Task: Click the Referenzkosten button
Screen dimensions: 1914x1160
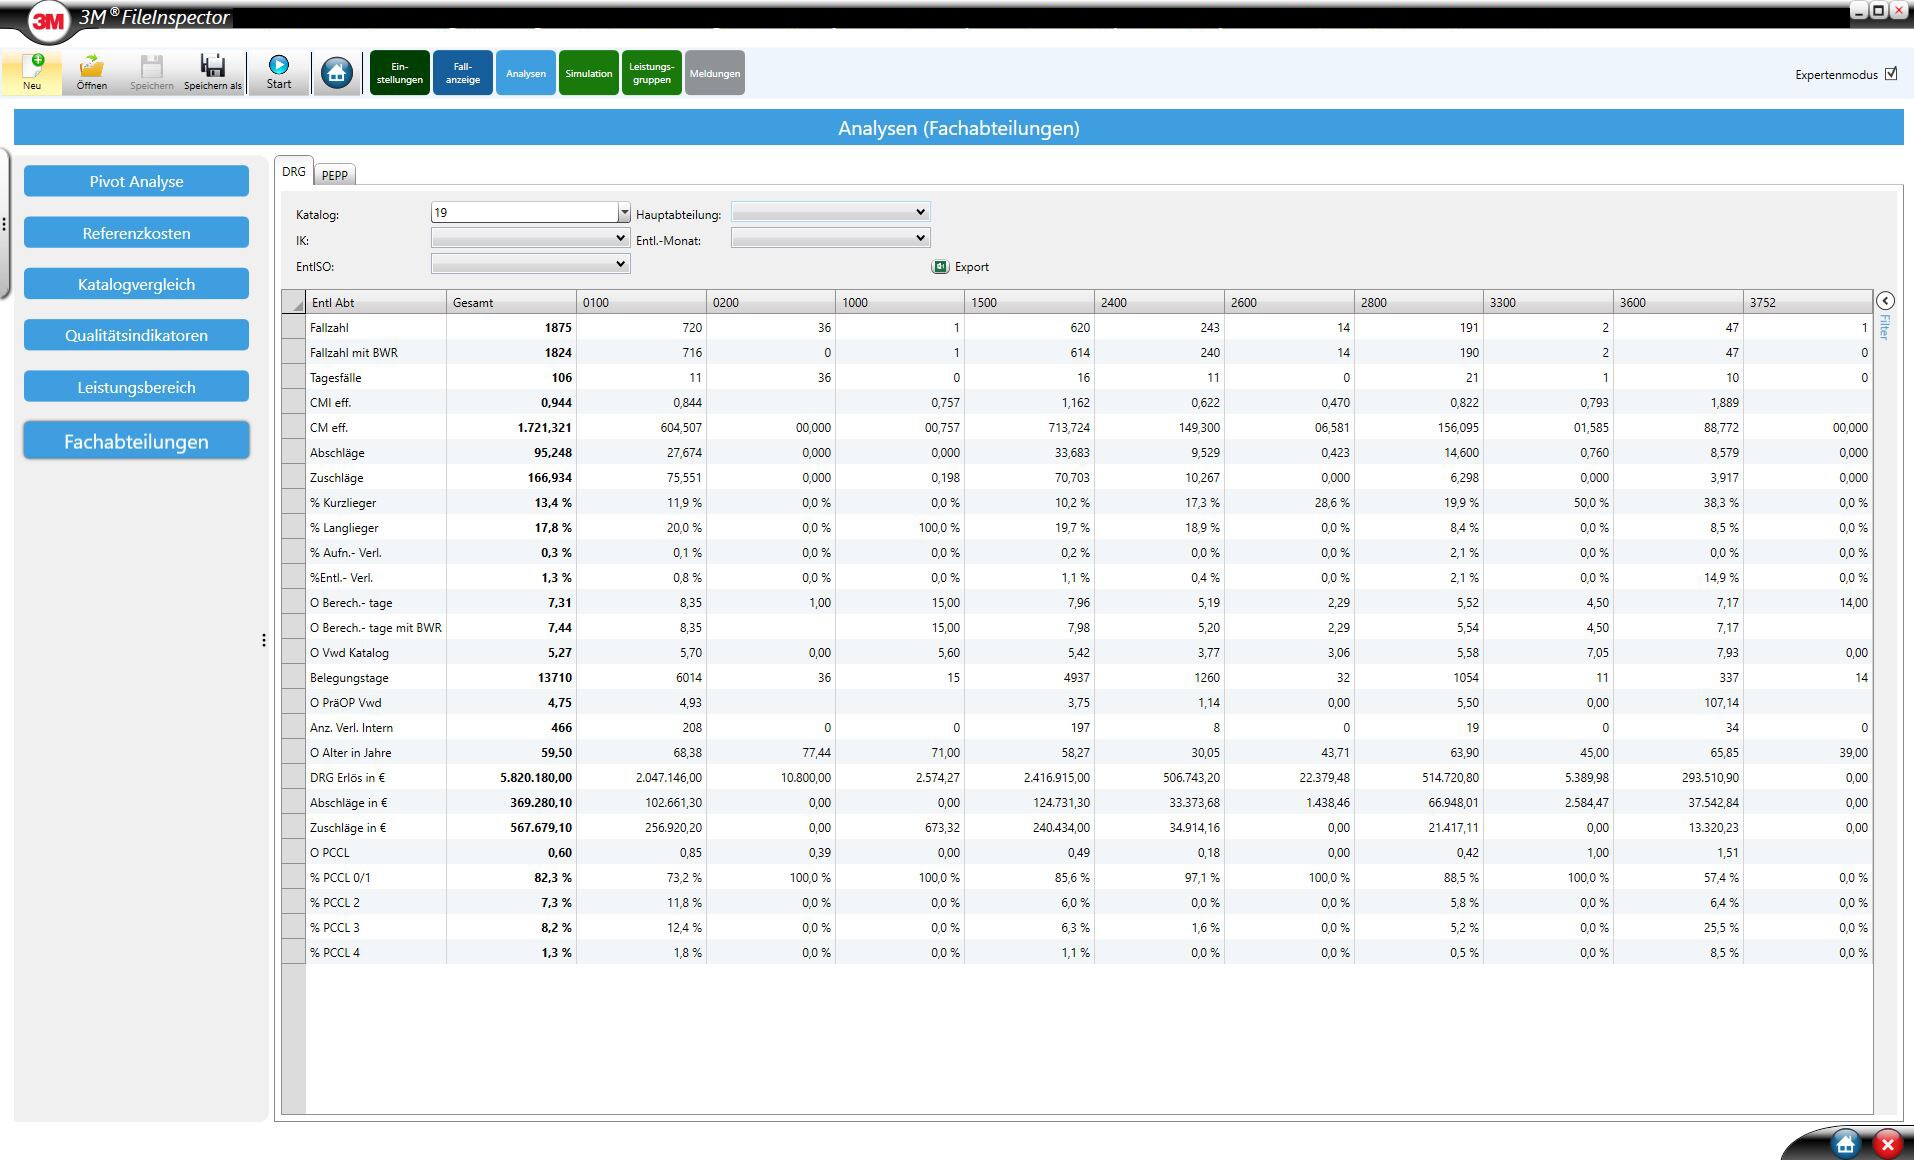Action: click(x=136, y=233)
